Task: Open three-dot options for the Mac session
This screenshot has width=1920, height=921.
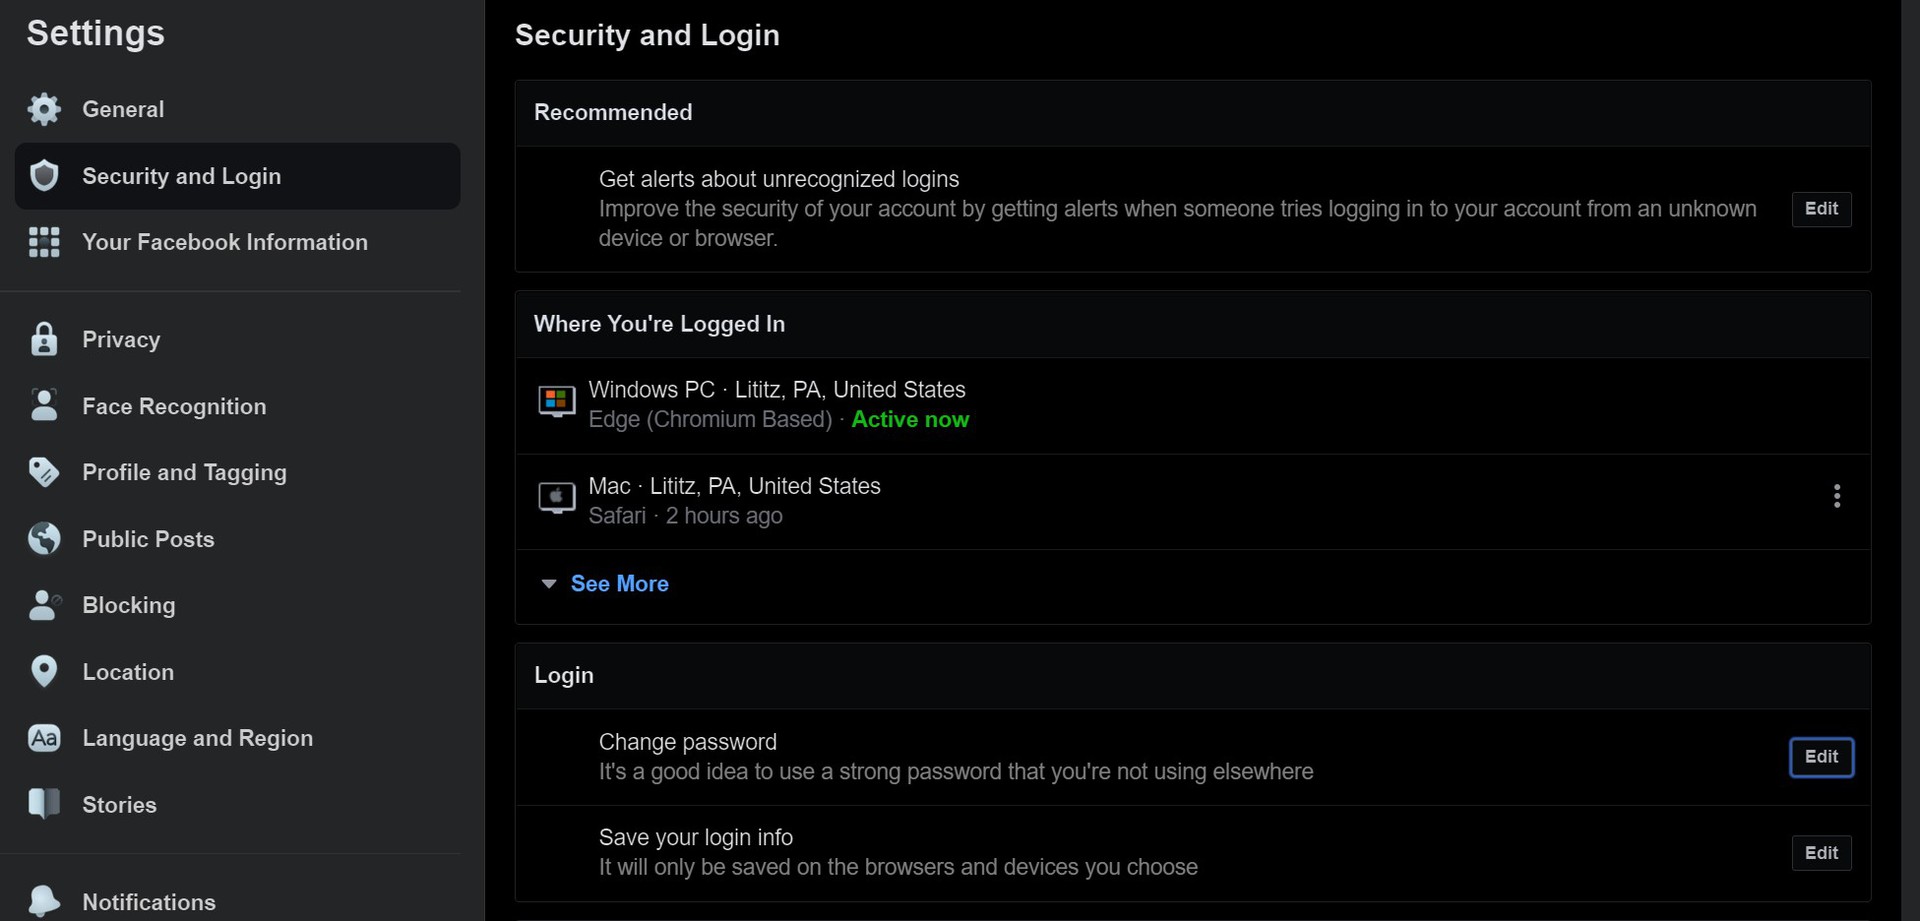Action: point(1837,497)
